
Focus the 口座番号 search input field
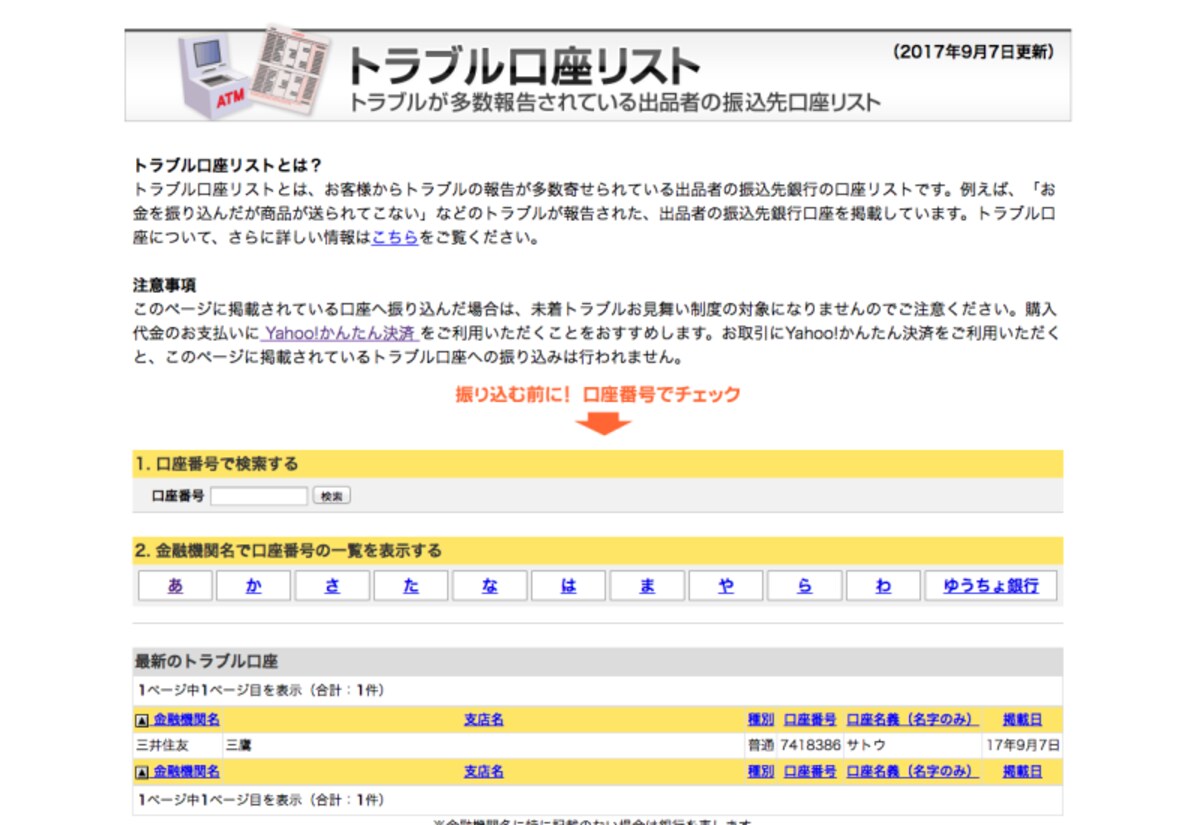[259, 496]
